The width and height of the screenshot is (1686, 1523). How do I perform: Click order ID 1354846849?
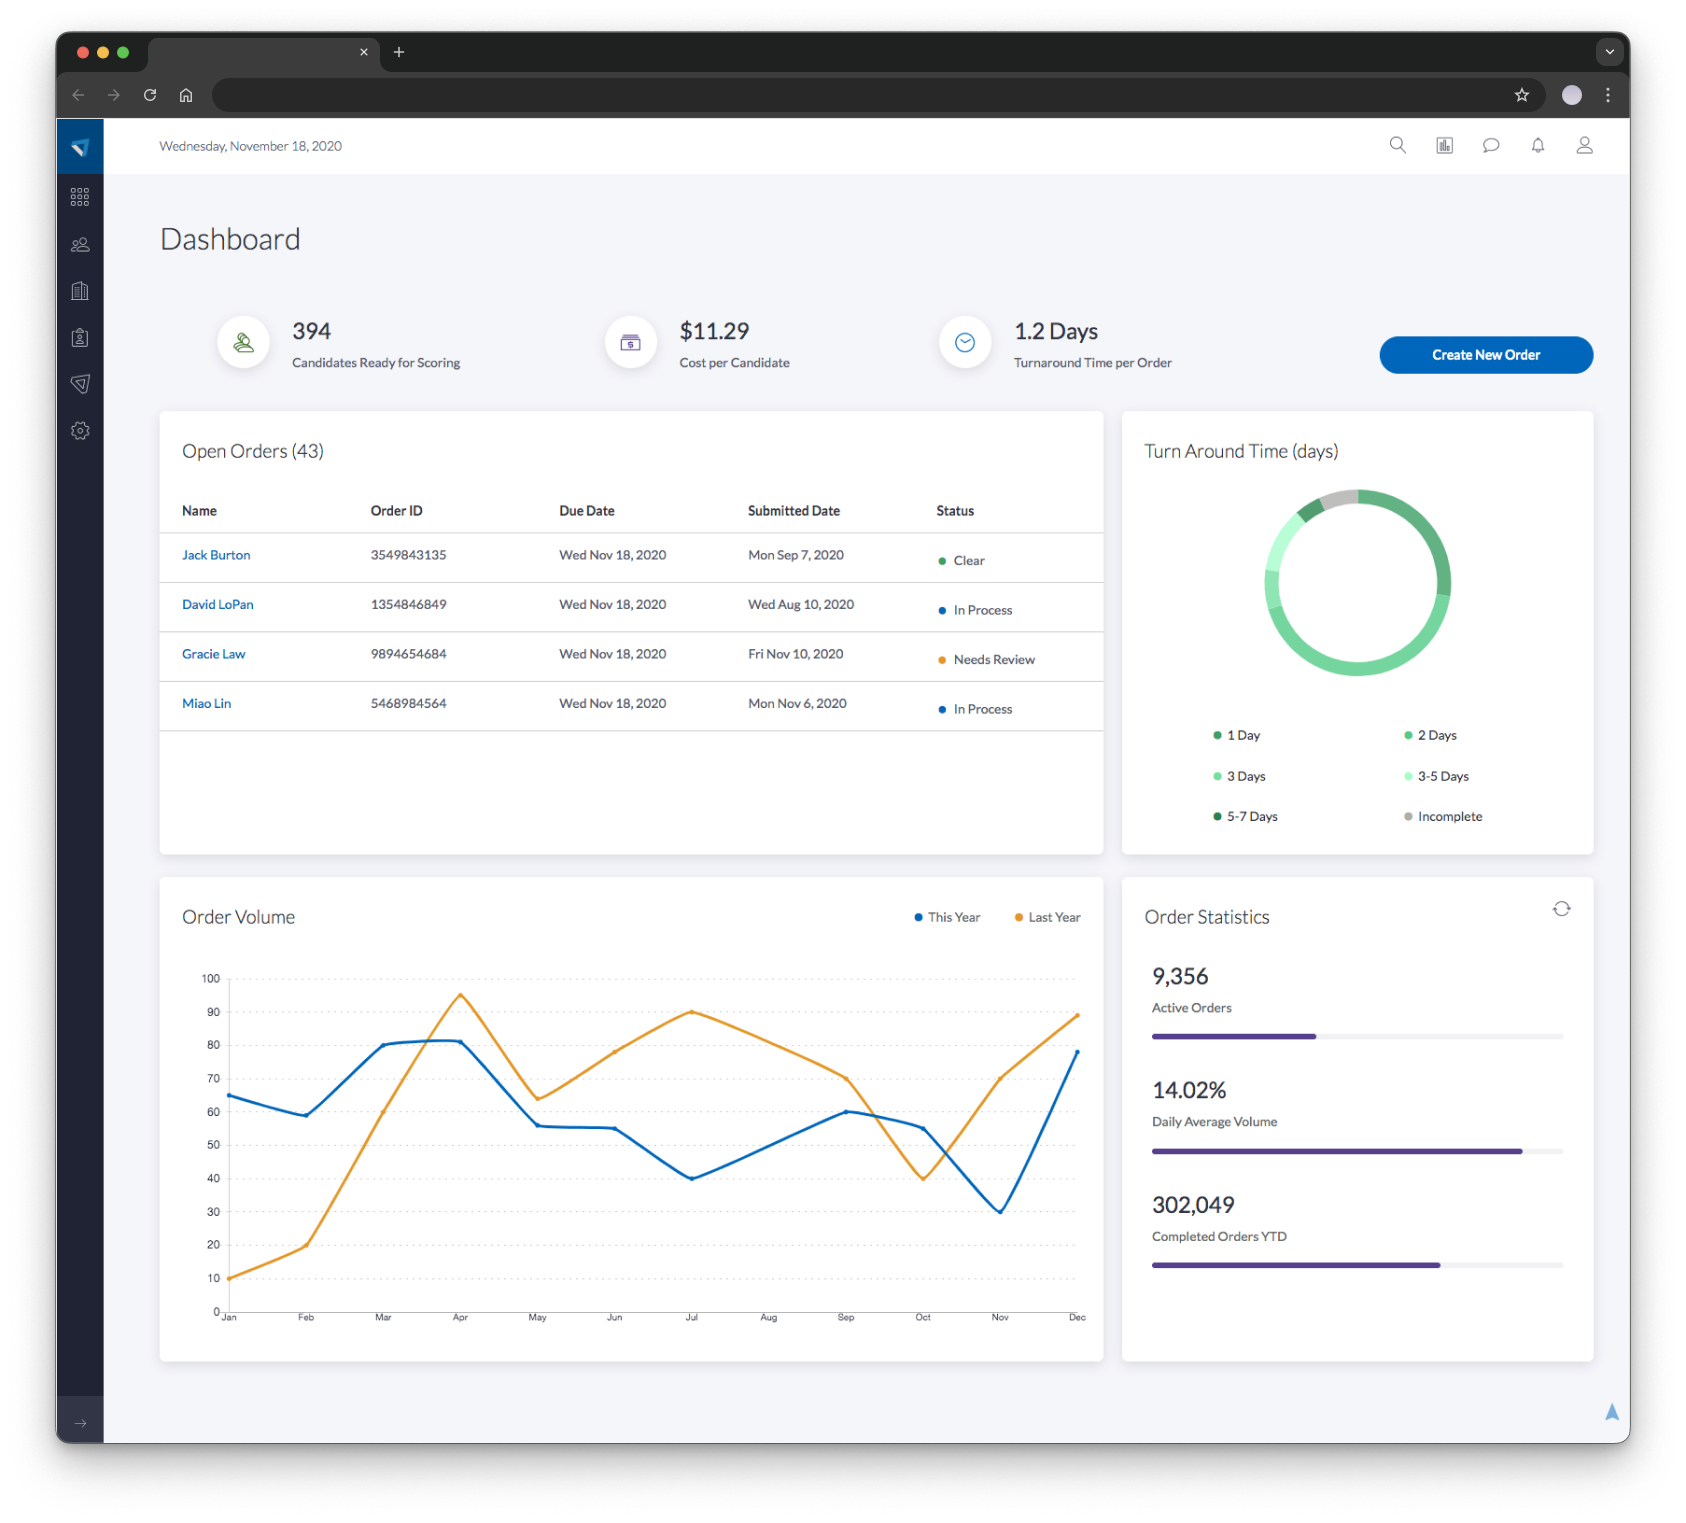coord(408,605)
